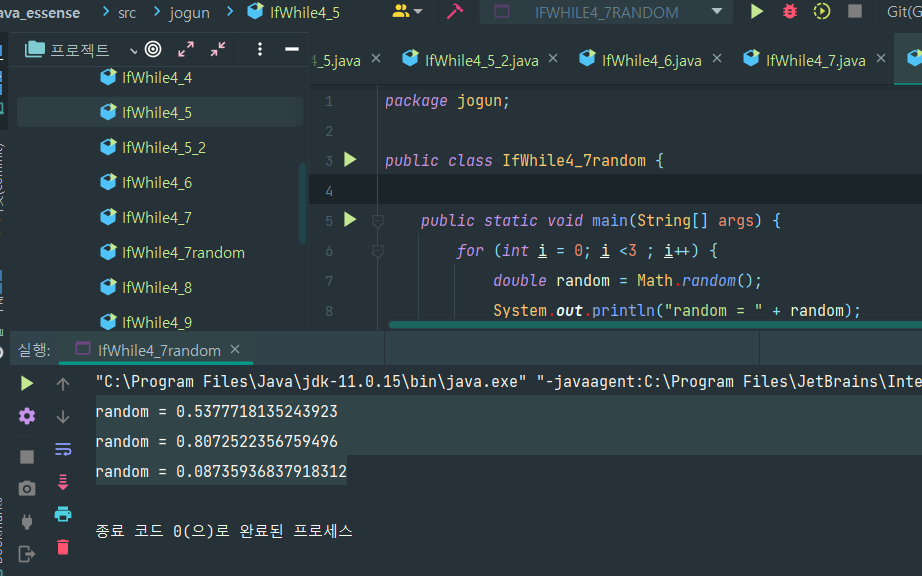
Task: Open run configuration dropdown IFWHILE4_7RANDOM
Action: coord(606,12)
